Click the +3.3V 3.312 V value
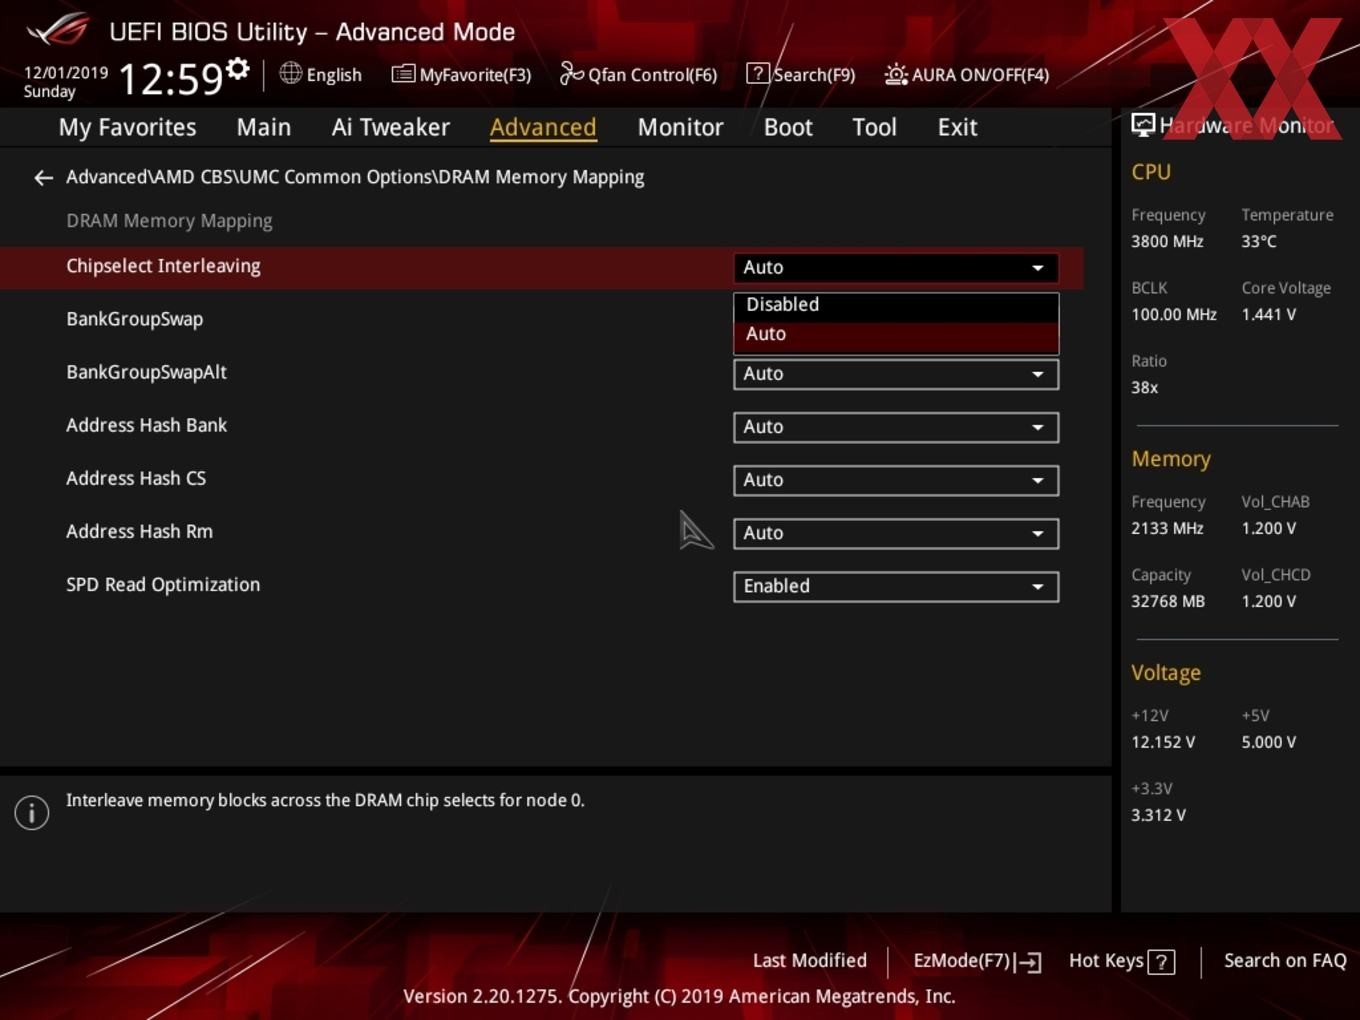Screen dimensions: 1360x1020 (x=1158, y=815)
